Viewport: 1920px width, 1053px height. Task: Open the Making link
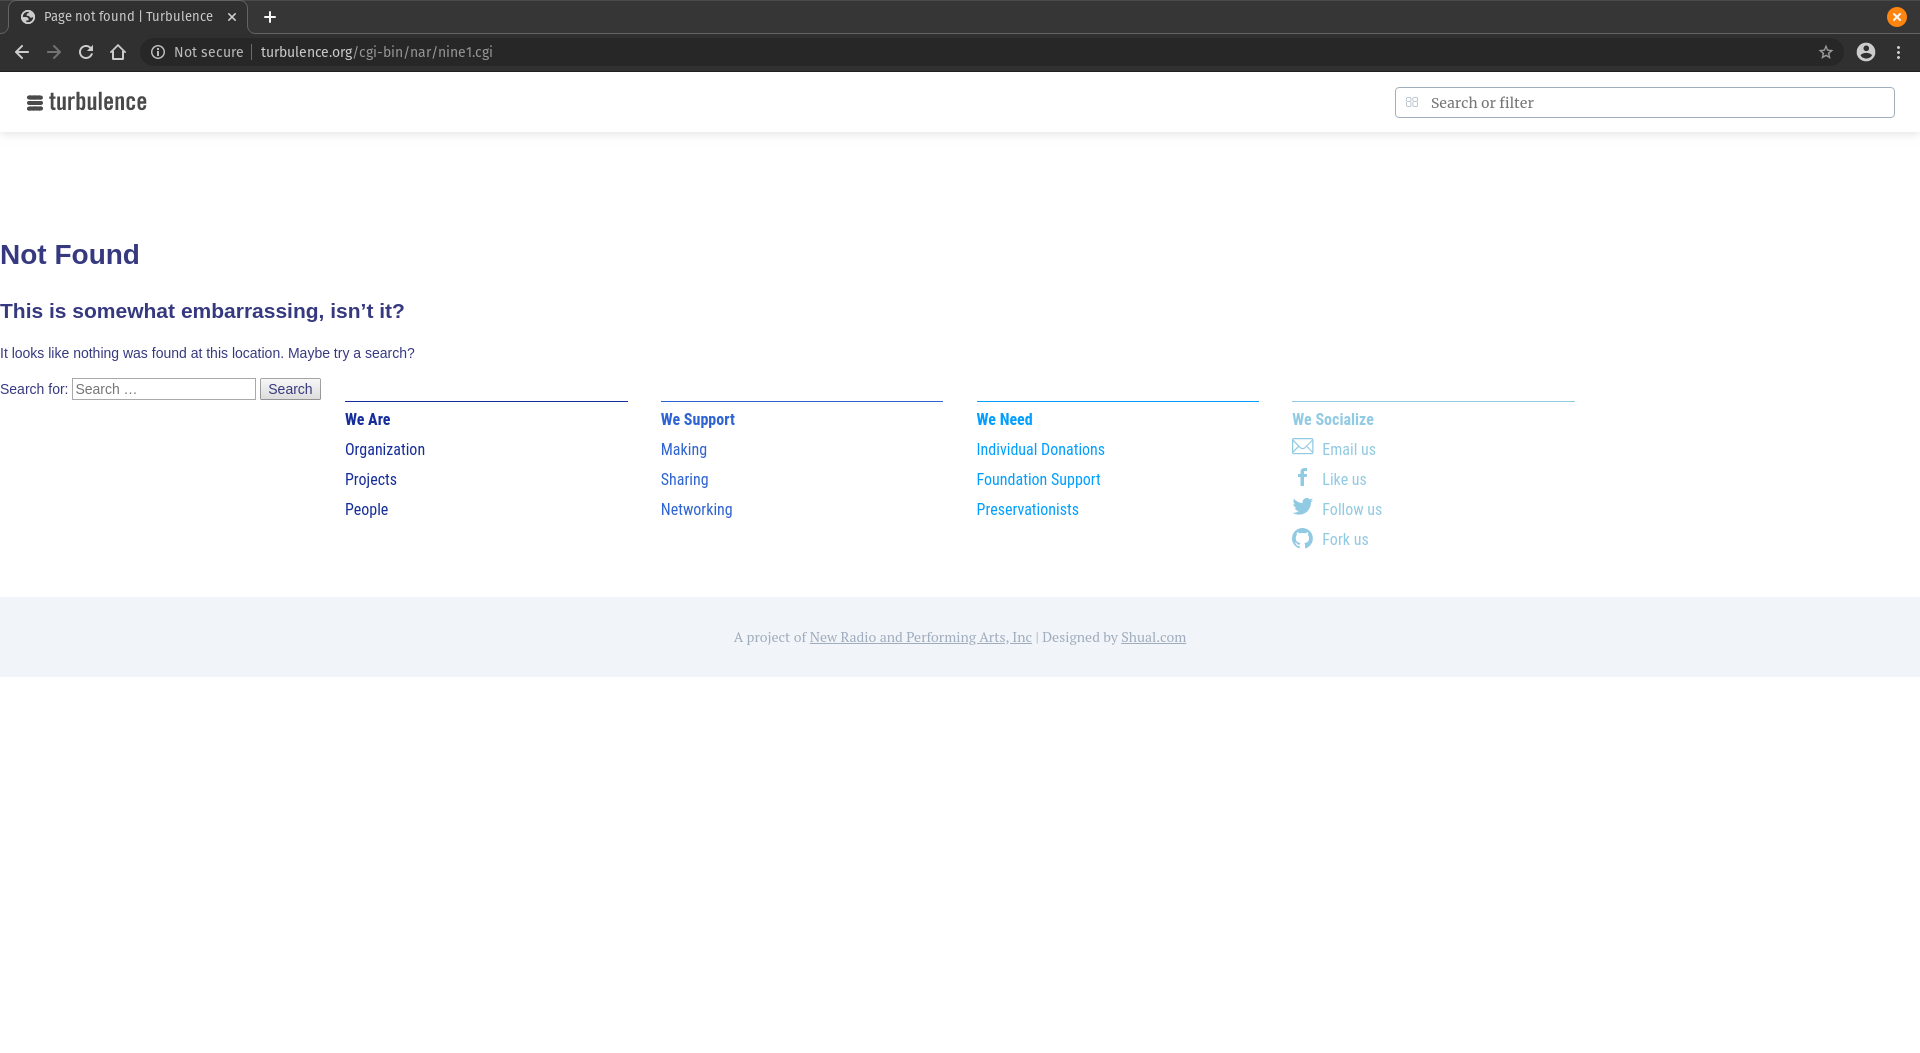684,450
